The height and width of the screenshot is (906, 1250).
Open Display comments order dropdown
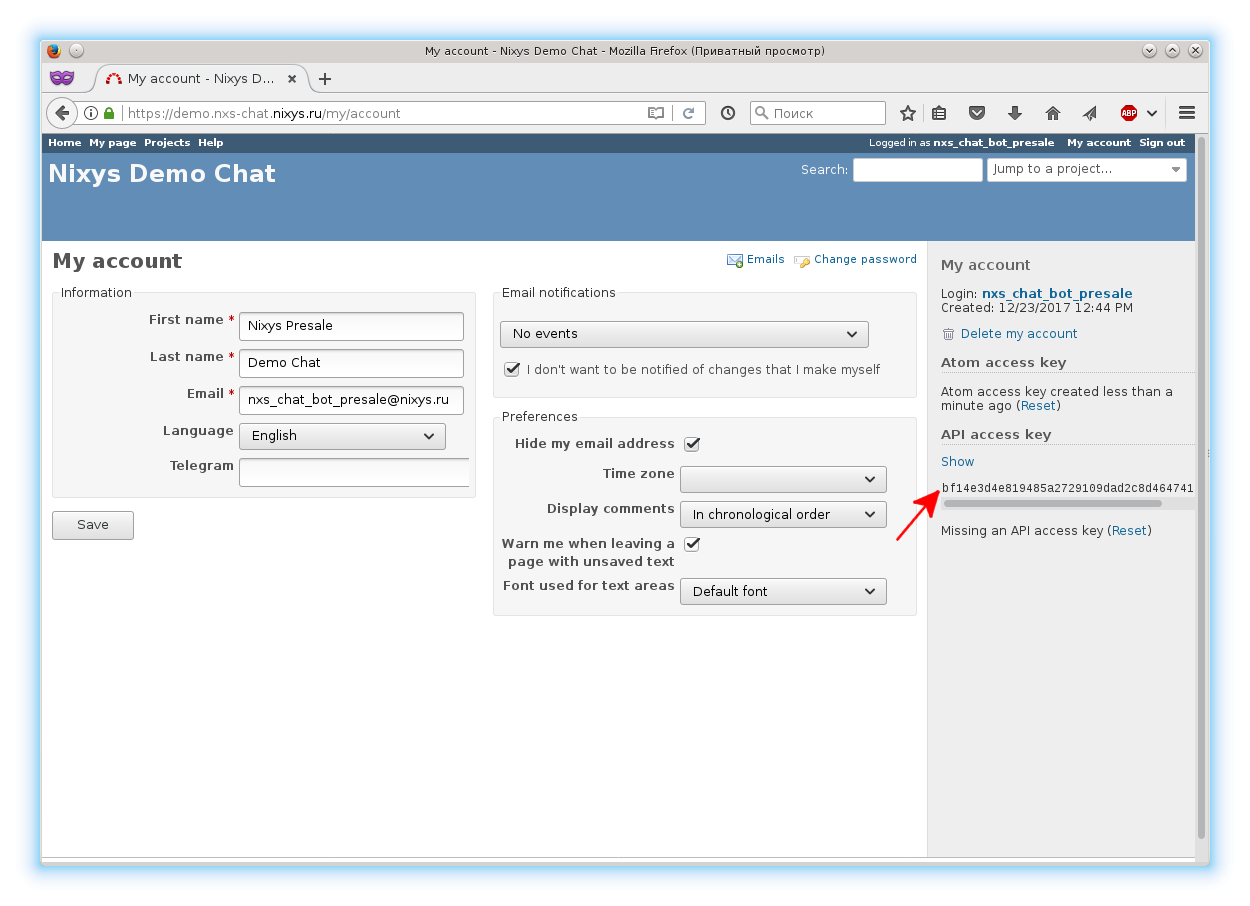[783, 515]
